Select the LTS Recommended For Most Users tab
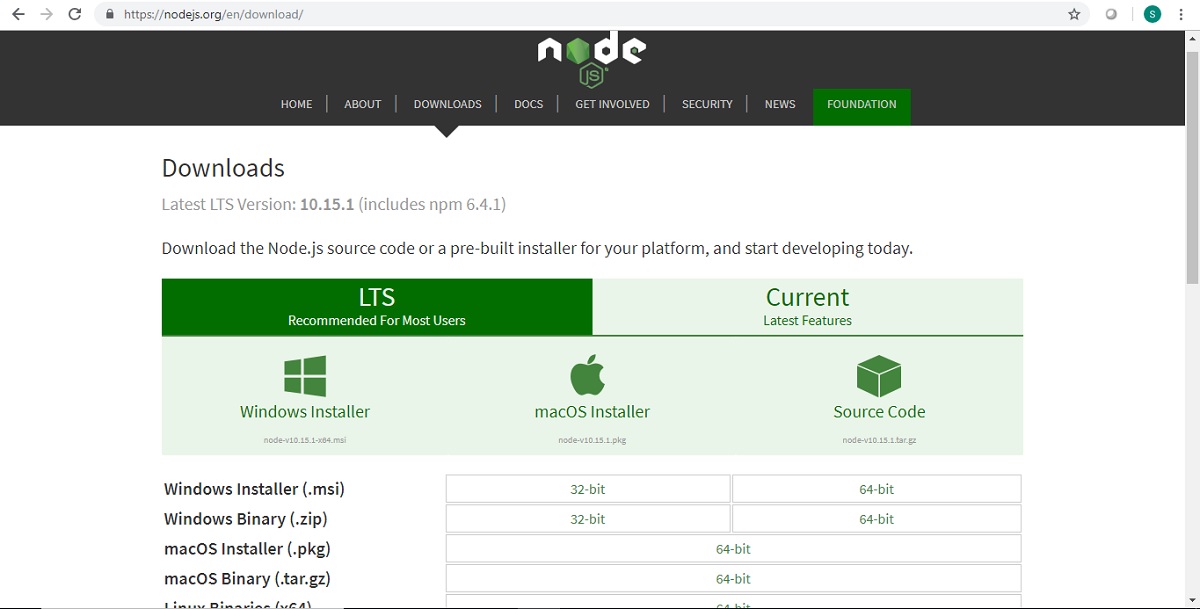 click(x=377, y=307)
